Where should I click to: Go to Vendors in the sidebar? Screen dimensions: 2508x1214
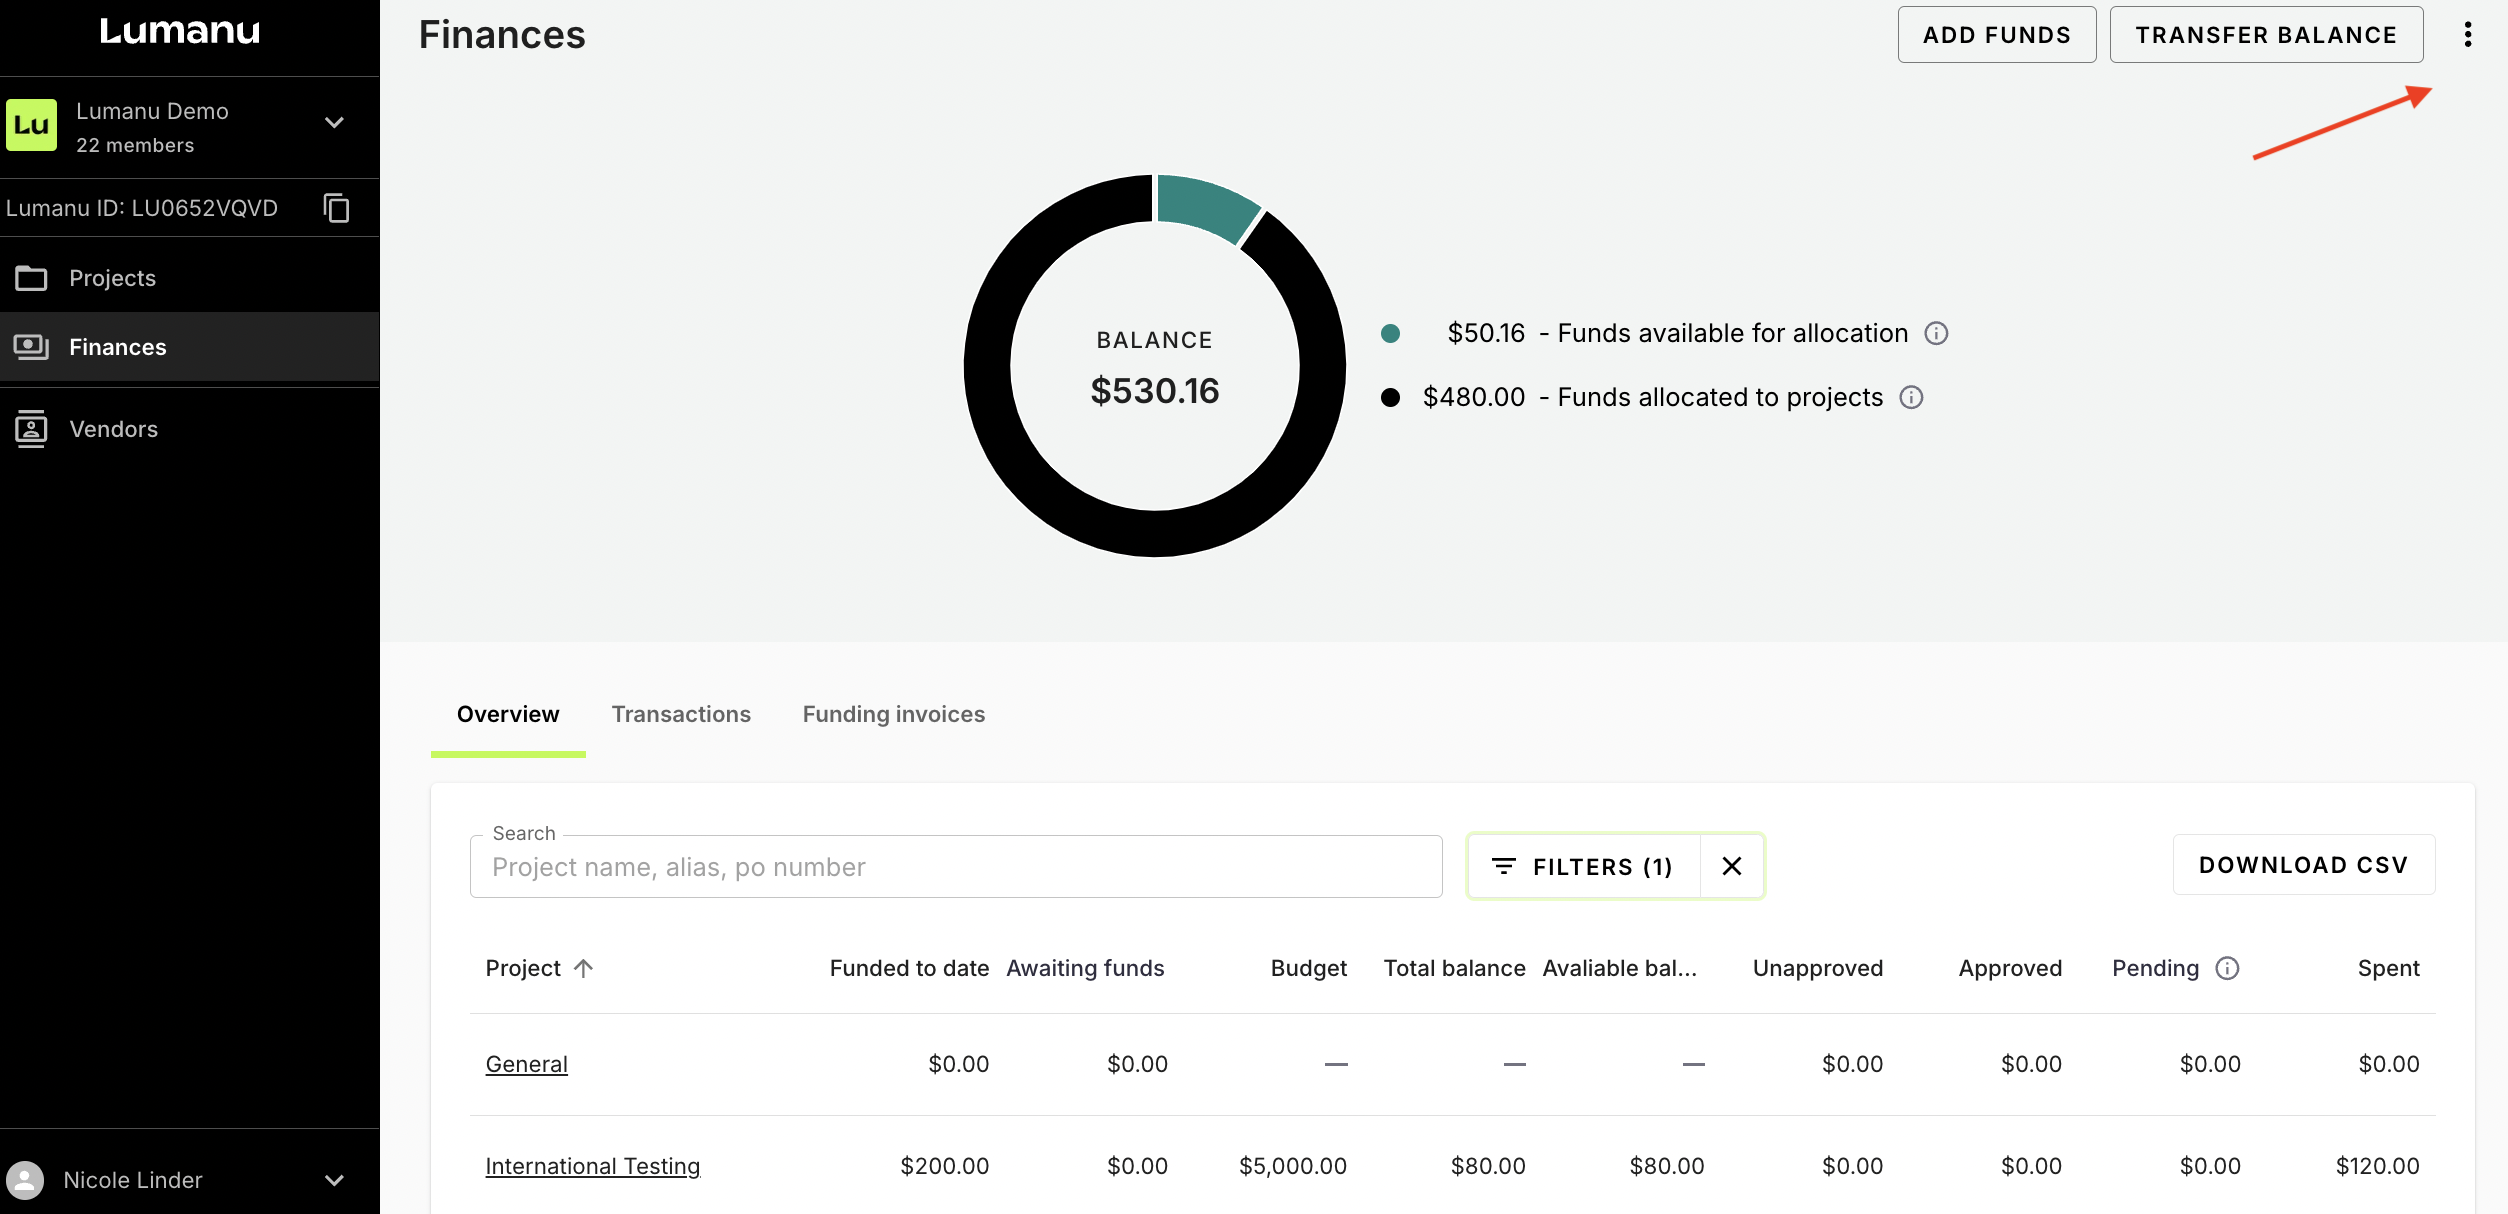(113, 429)
